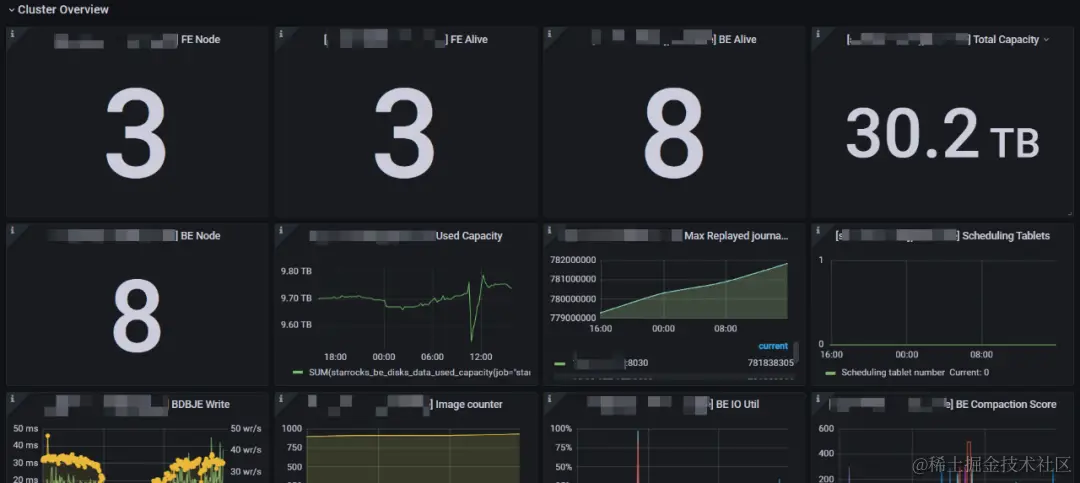Click the 30.2 TB total capacity value

coord(942,134)
